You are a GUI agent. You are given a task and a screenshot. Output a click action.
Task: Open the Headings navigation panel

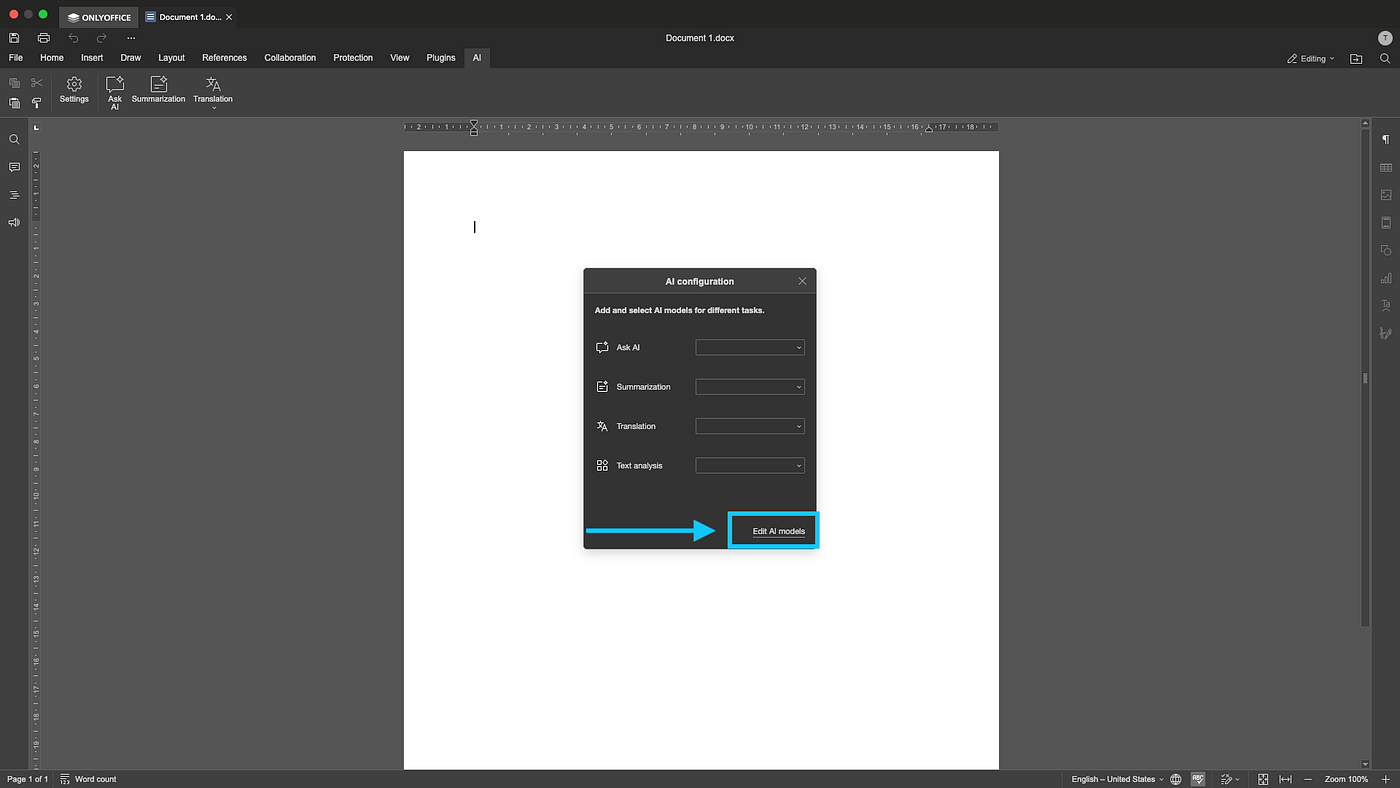(x=14, y=195)
